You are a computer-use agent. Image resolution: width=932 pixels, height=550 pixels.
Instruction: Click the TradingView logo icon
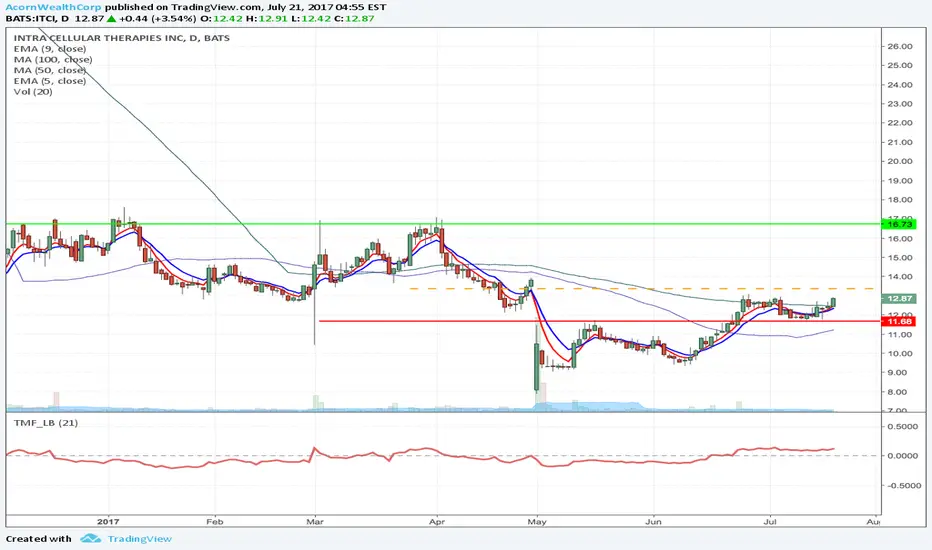pyautogui.click(x=91, y=539)
